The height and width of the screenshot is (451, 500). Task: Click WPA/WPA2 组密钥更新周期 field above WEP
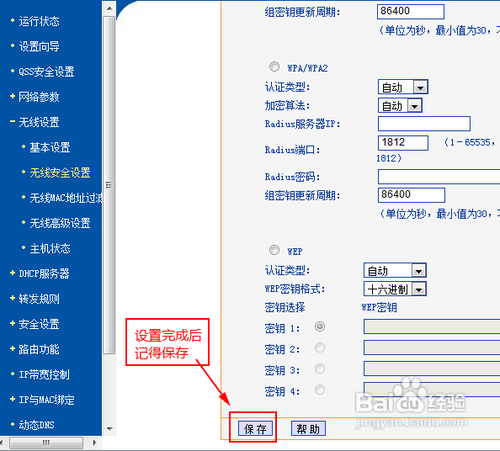411,195
